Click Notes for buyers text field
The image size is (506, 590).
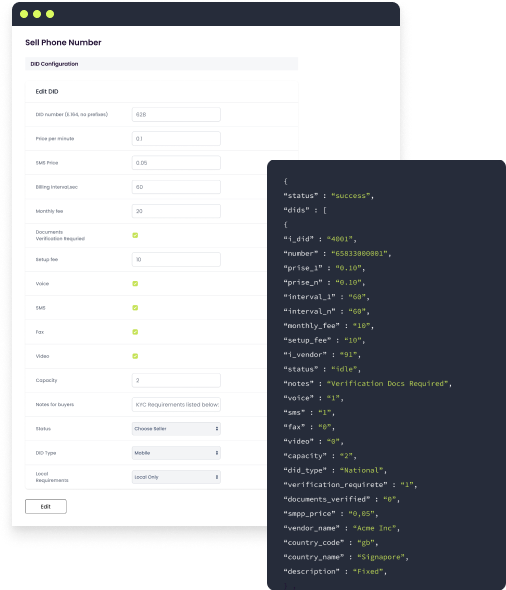pos(176,404)
